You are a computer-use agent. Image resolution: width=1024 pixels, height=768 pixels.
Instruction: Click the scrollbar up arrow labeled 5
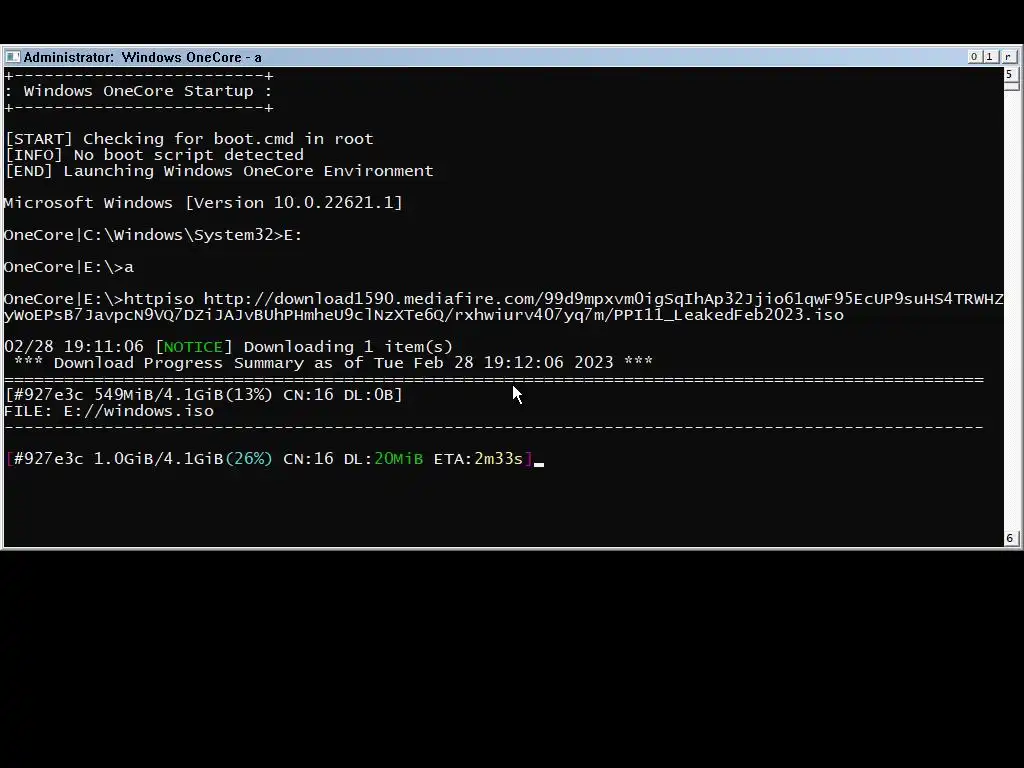click(x=1010, y=74)
